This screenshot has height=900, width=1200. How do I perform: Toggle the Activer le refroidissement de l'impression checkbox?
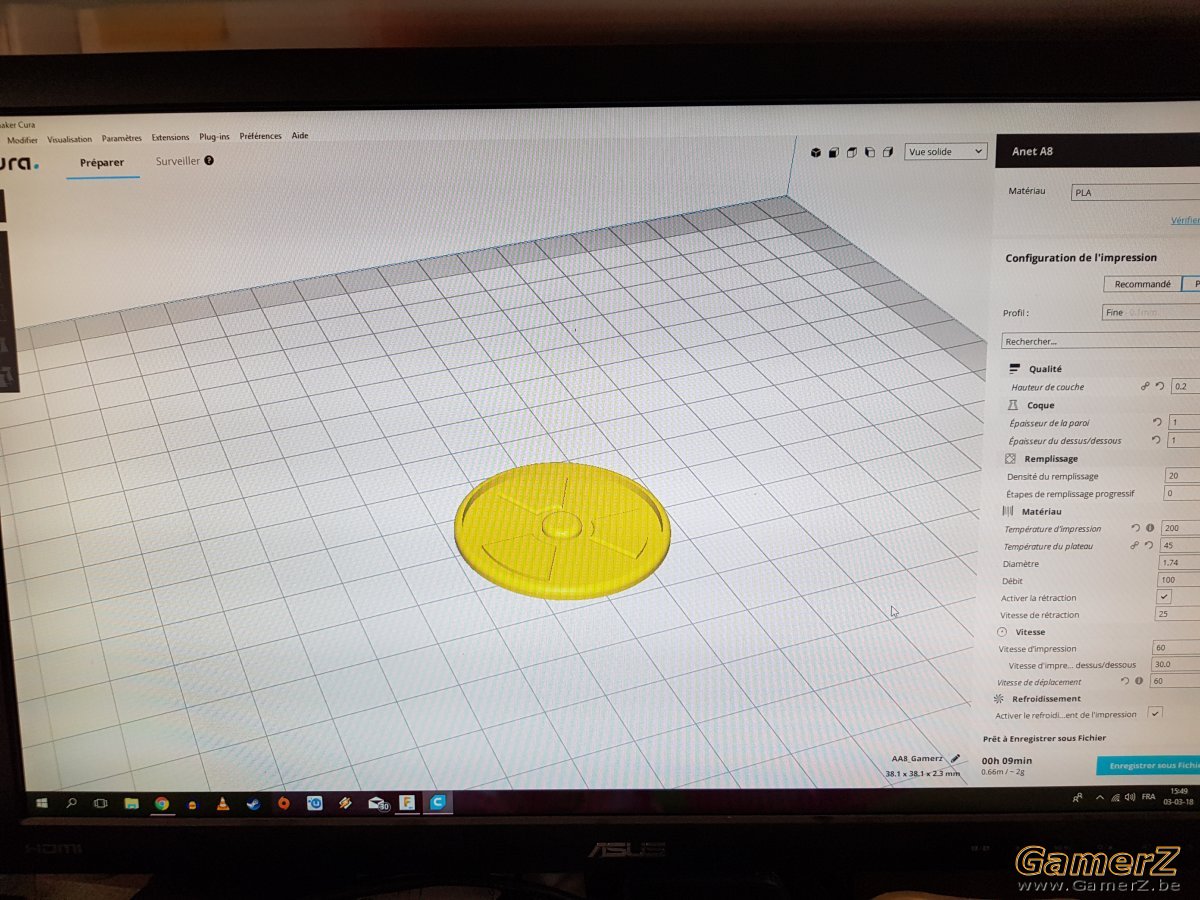coord(1155,713)
